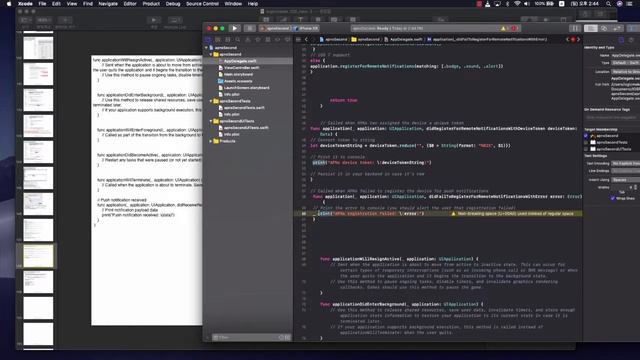Show the File inspector tab

coord(621,40)
